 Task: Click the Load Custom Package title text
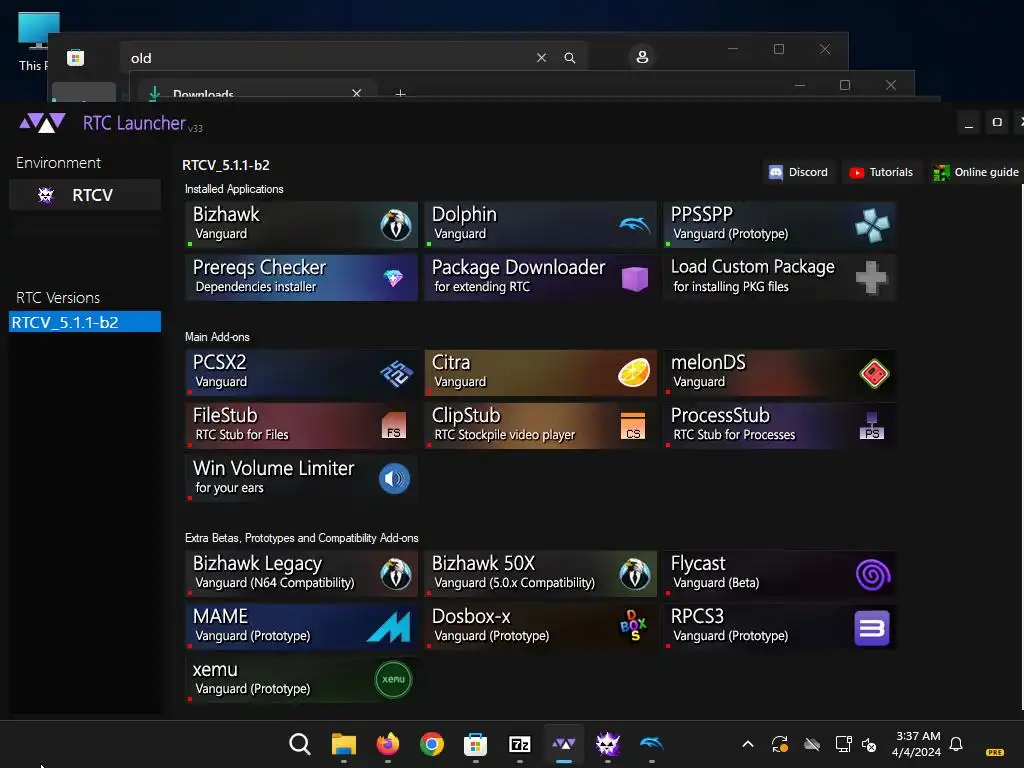(x=753, y=266)
